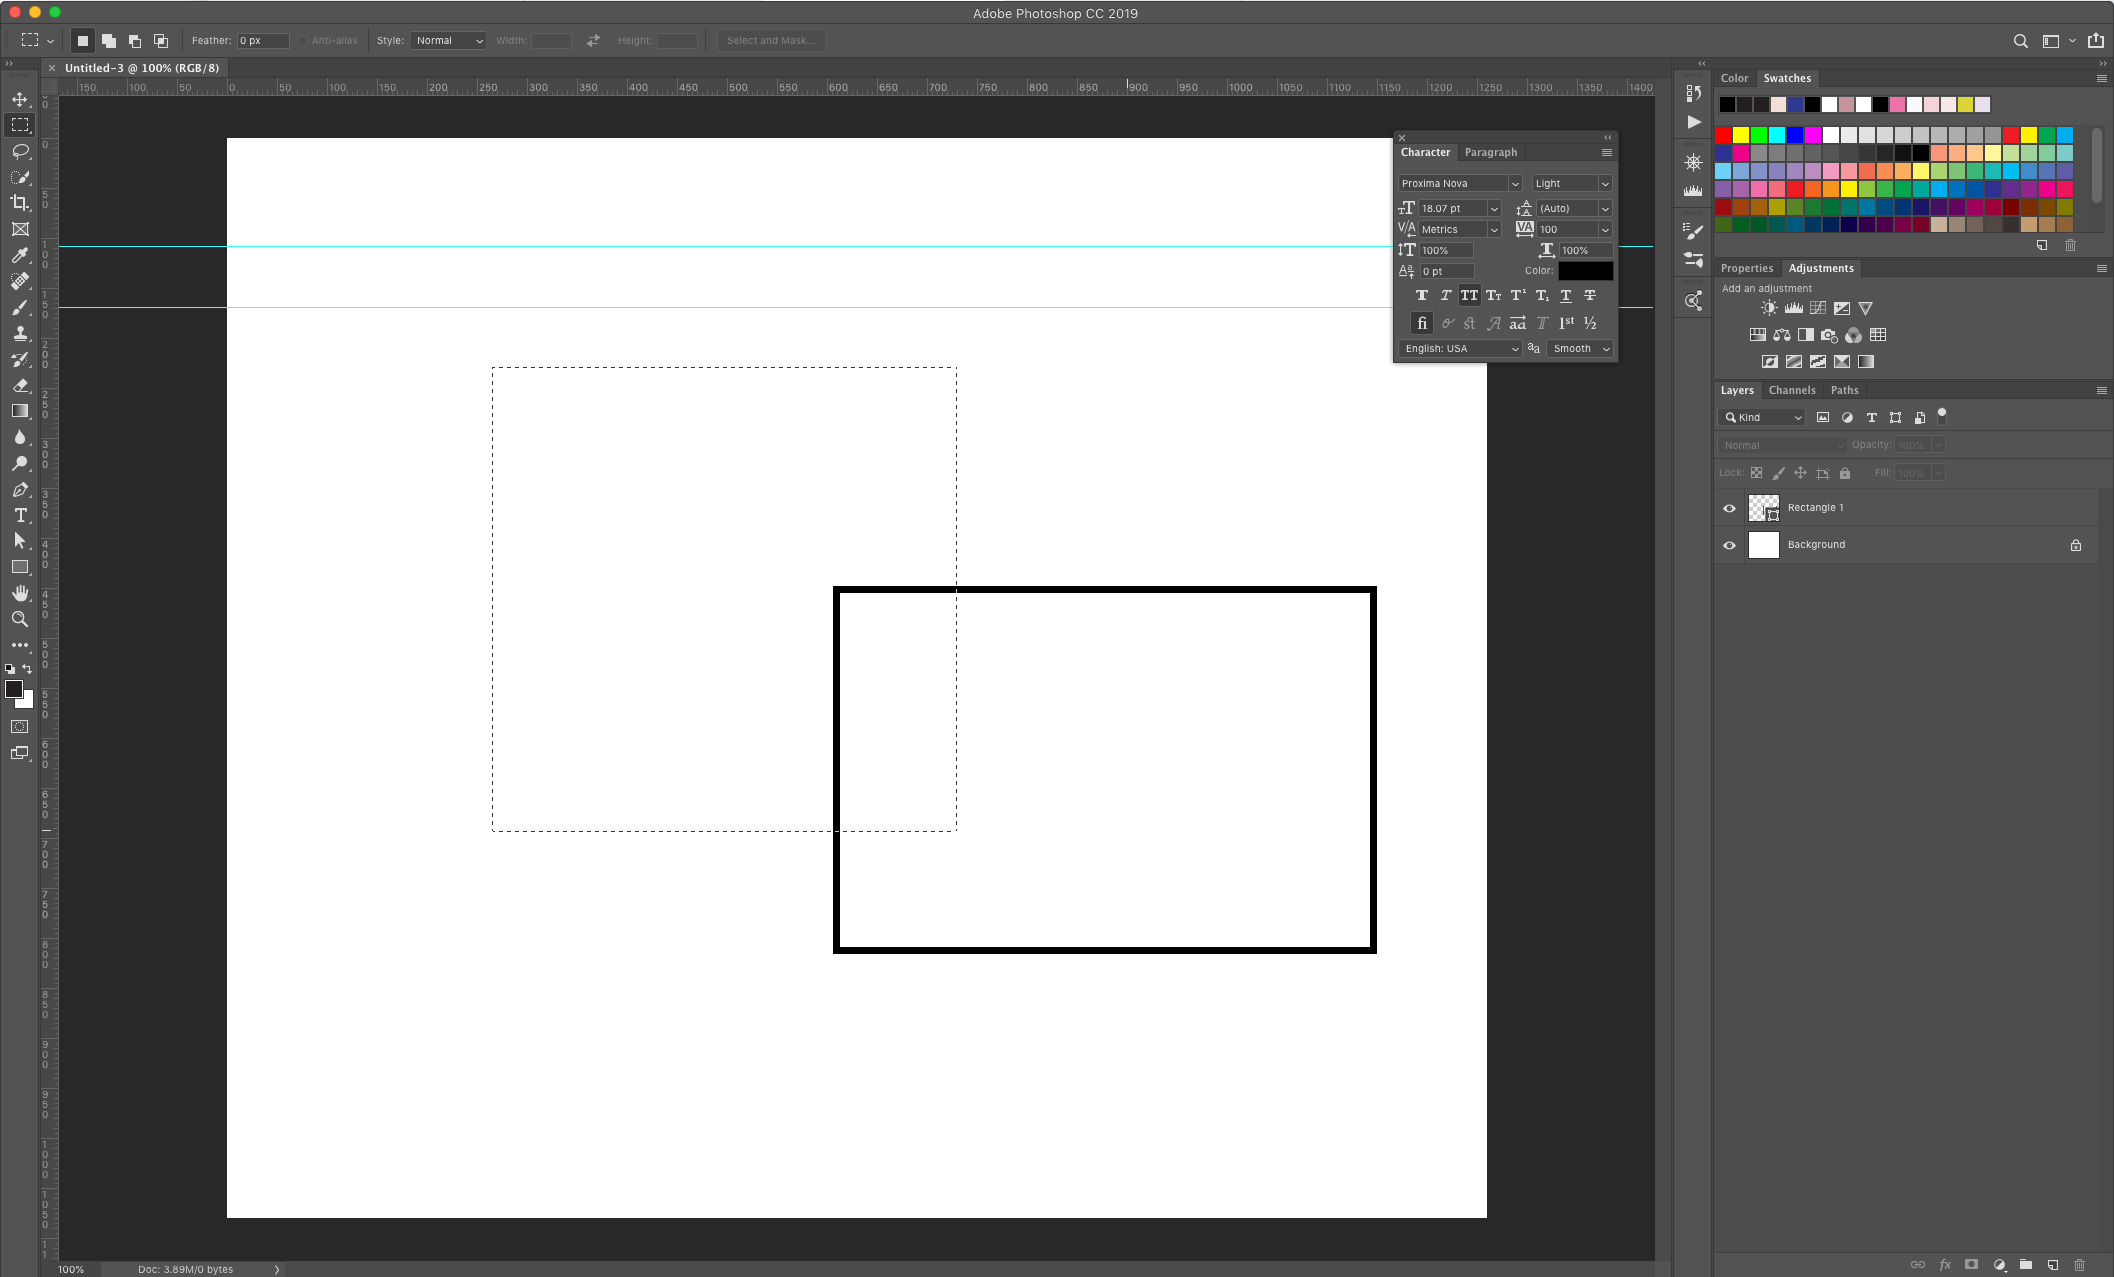The height and width of the screenshot is (1277, 2114).
Task: Select the Crop tool
Action: [20, 203]
